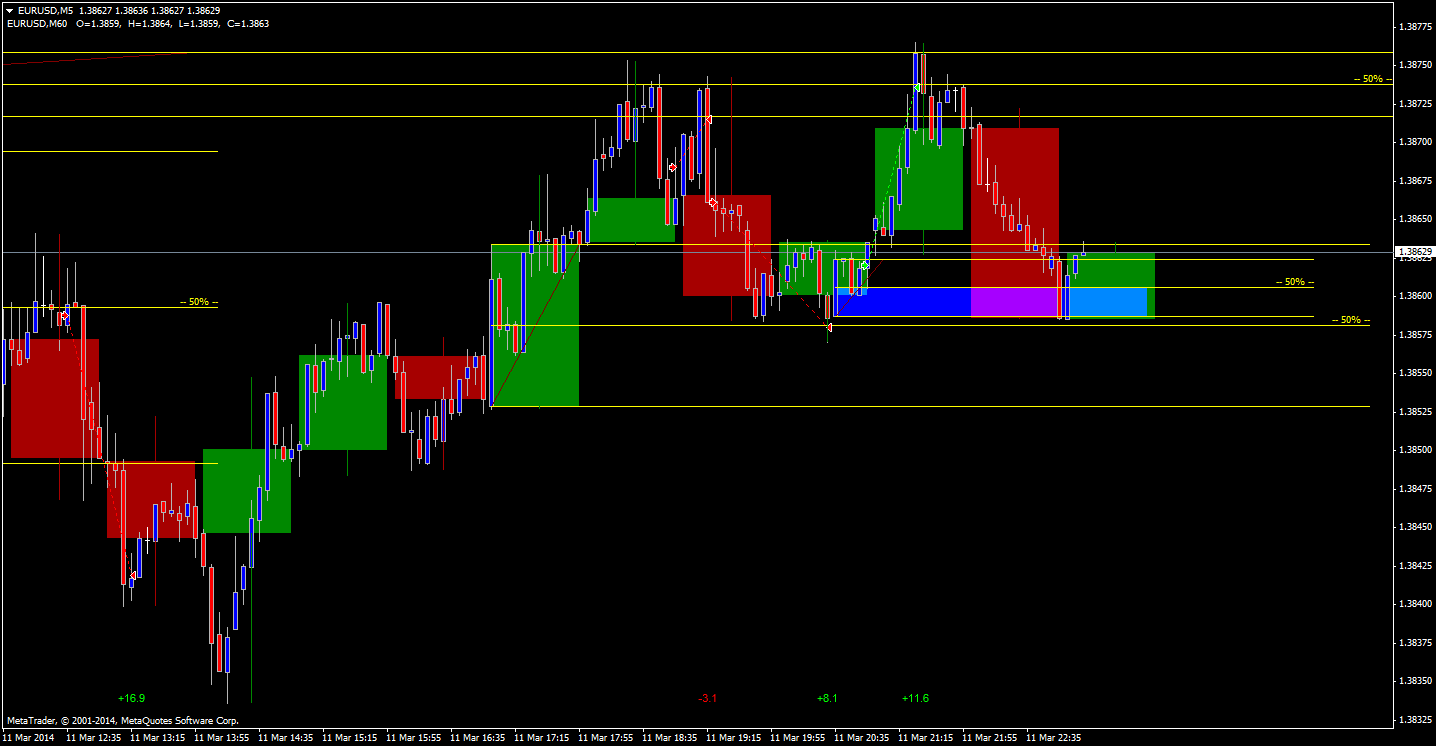Click the 11 Mar 15:15 time label
This screenshot has width=1436, height=746.
pos(349,738)
